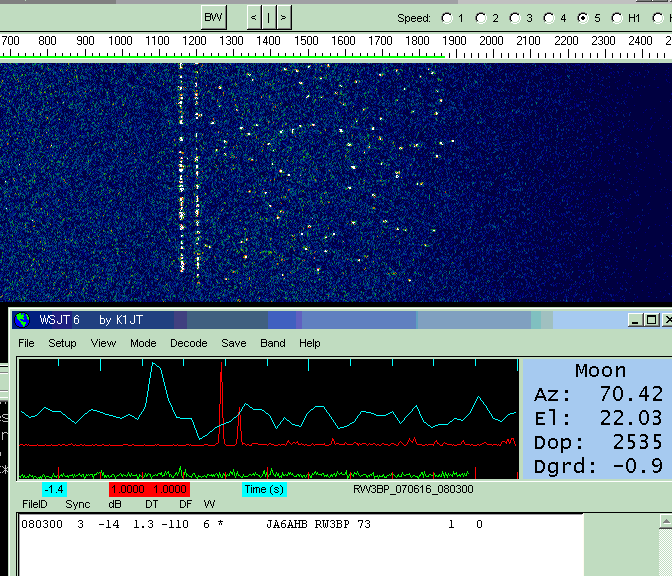The height and width of the screenshot is (576, 672).
Task: Click the BW button in the toolbar
Action: [x=213, y=17]
